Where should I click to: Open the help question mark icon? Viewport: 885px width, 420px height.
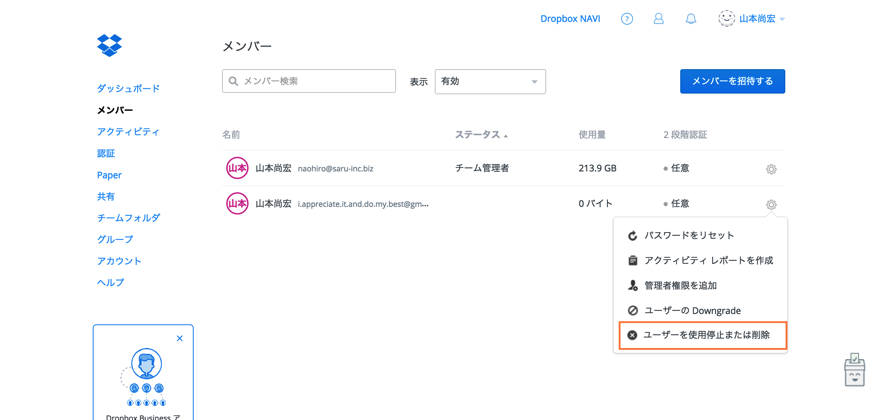click(627, 19)
